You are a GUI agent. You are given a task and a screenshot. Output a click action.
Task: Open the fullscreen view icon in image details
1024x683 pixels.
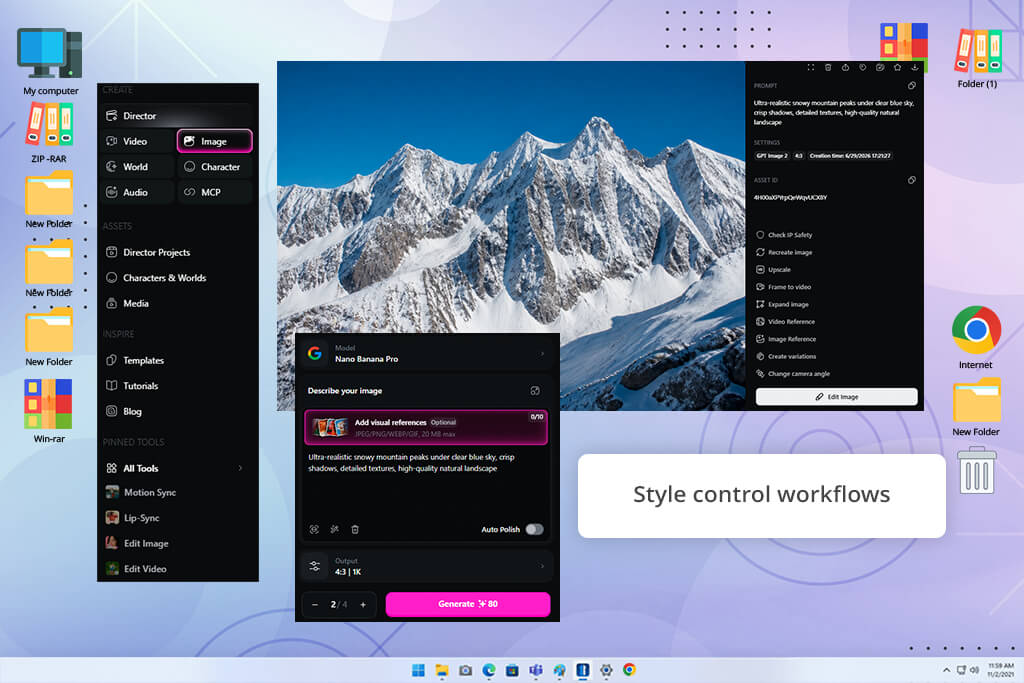[810, 67]
